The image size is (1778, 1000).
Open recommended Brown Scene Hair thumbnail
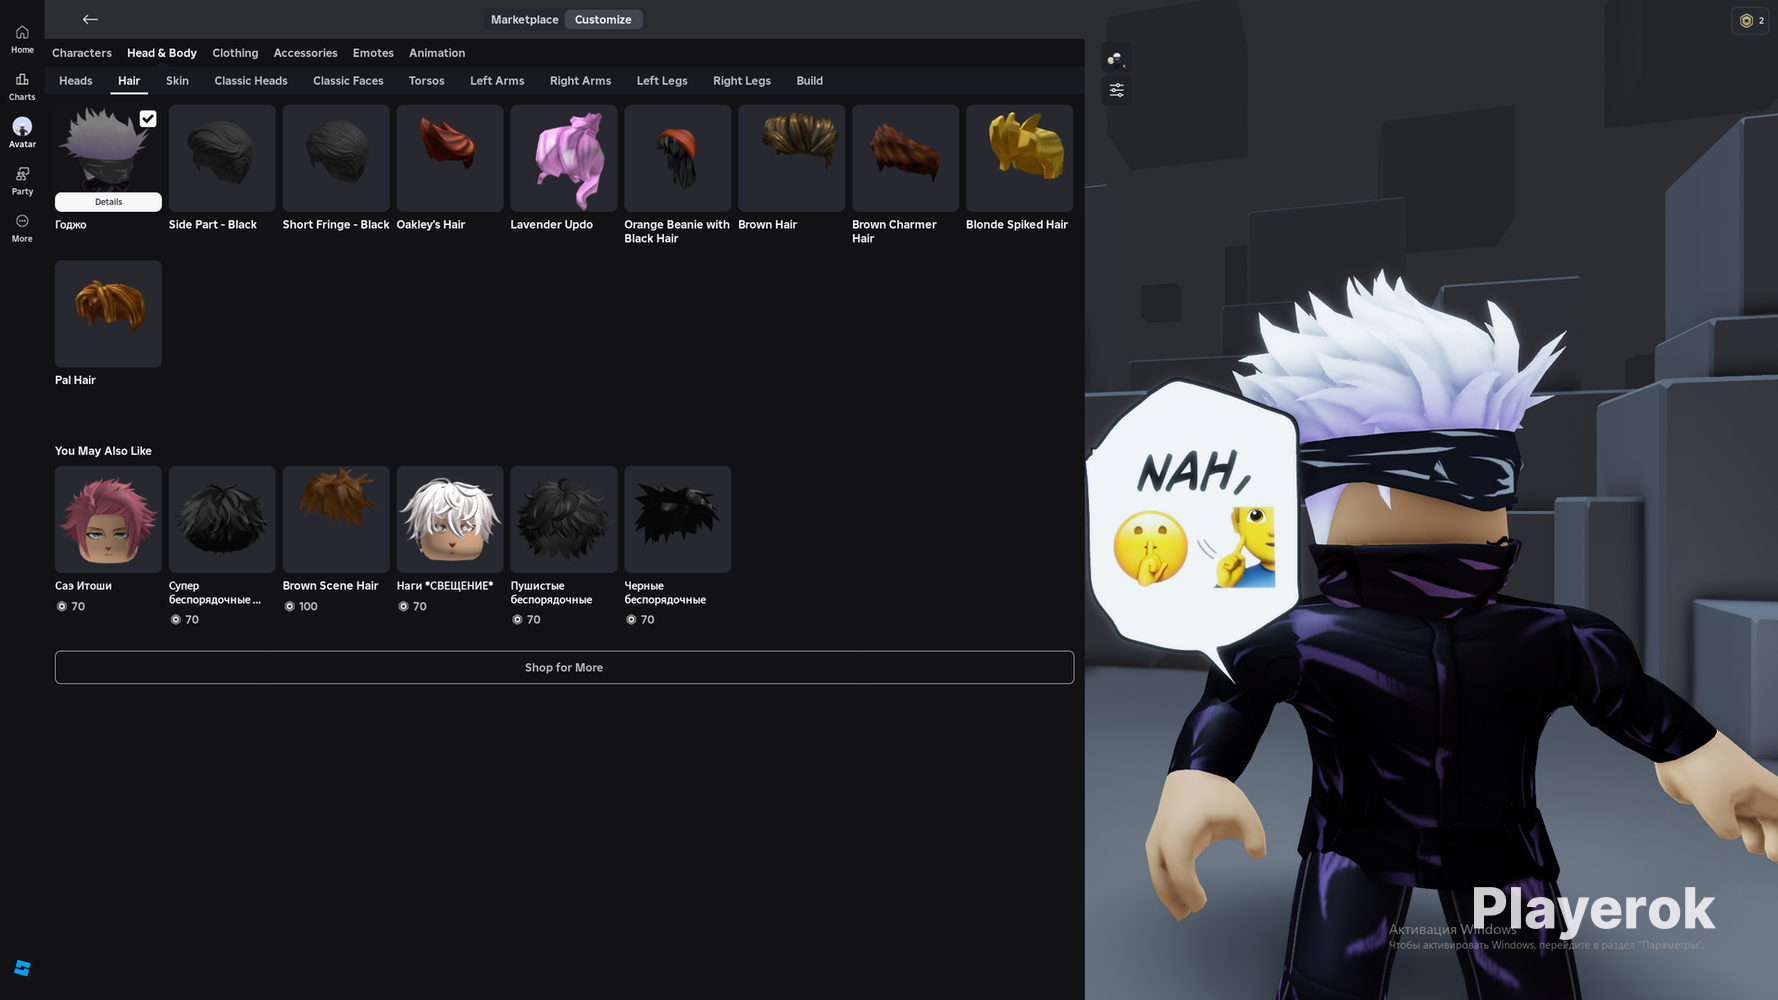point(336,519)
